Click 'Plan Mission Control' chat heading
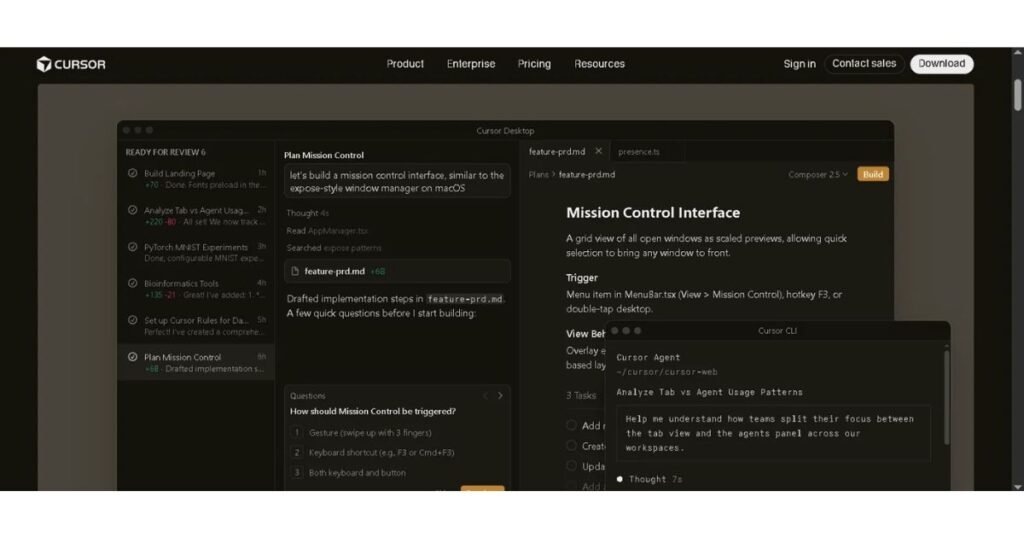Viewport: 1024px width, 538px height. click(324, 155)
